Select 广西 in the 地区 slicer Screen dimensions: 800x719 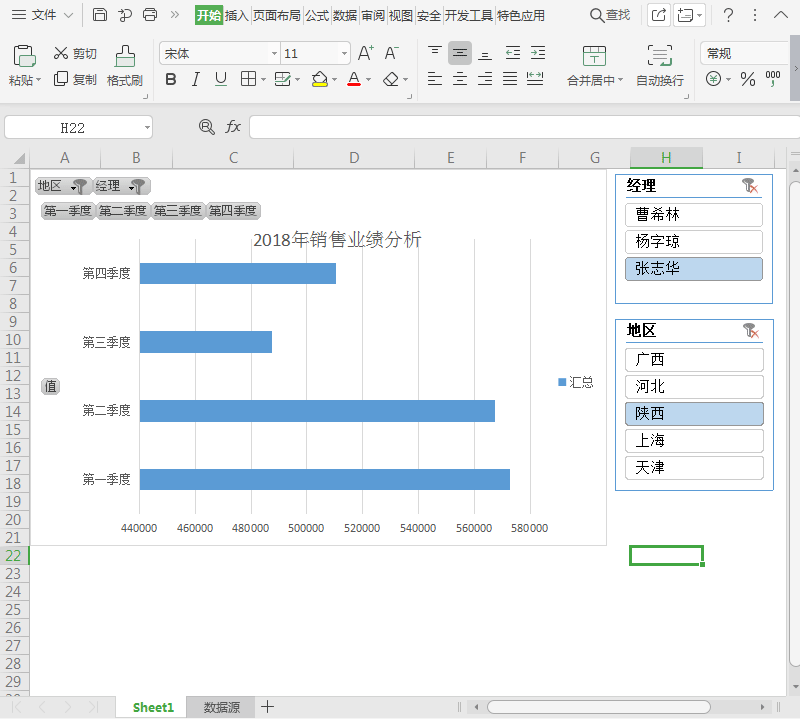click(694, 360)
